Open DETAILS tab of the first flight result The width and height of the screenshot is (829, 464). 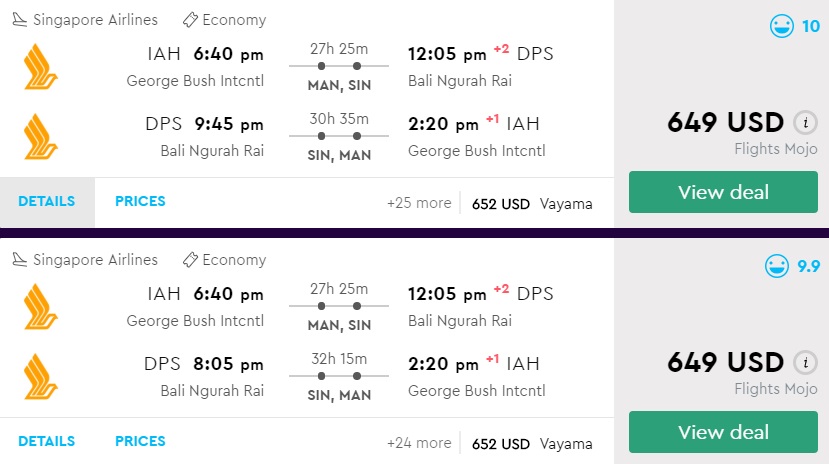[46, 202]
